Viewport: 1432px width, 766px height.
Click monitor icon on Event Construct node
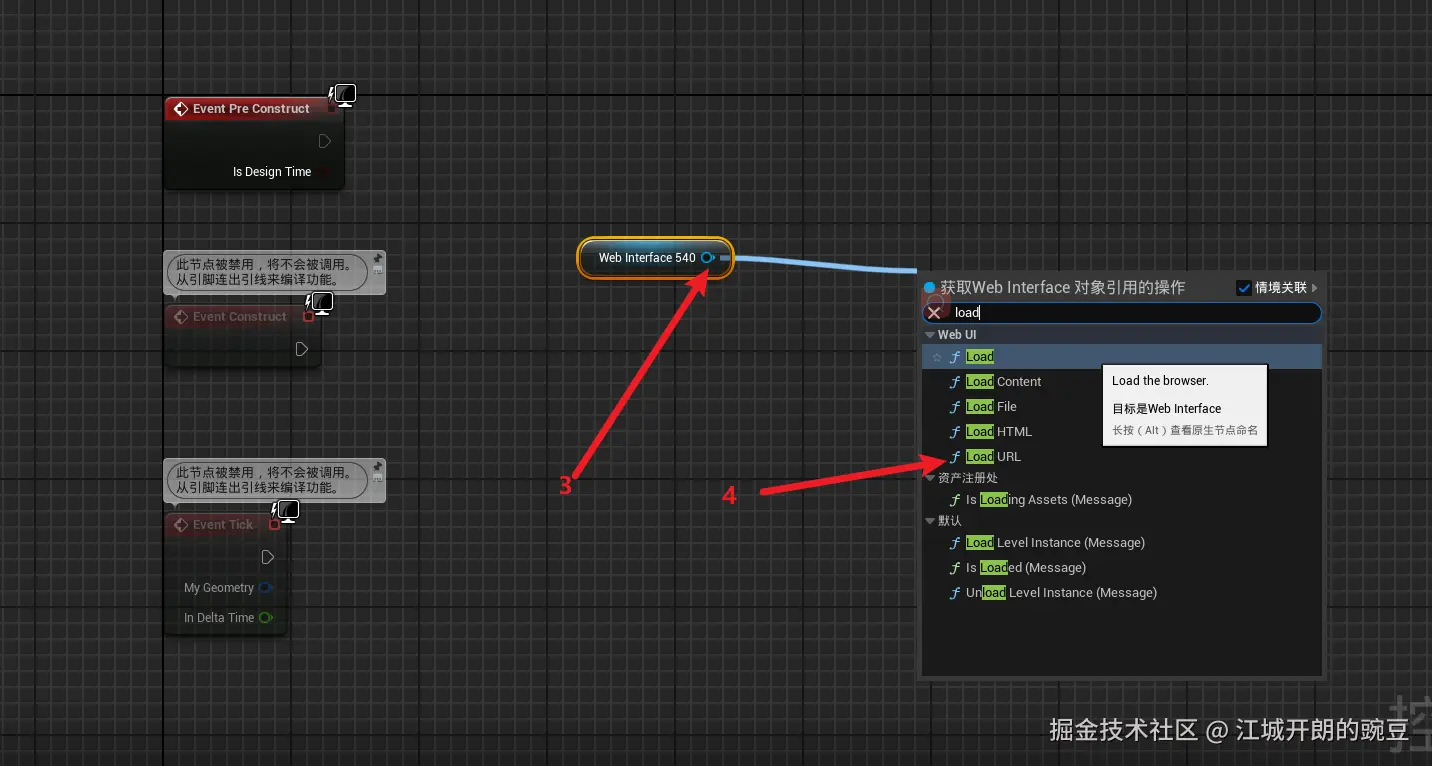point(320,302)
